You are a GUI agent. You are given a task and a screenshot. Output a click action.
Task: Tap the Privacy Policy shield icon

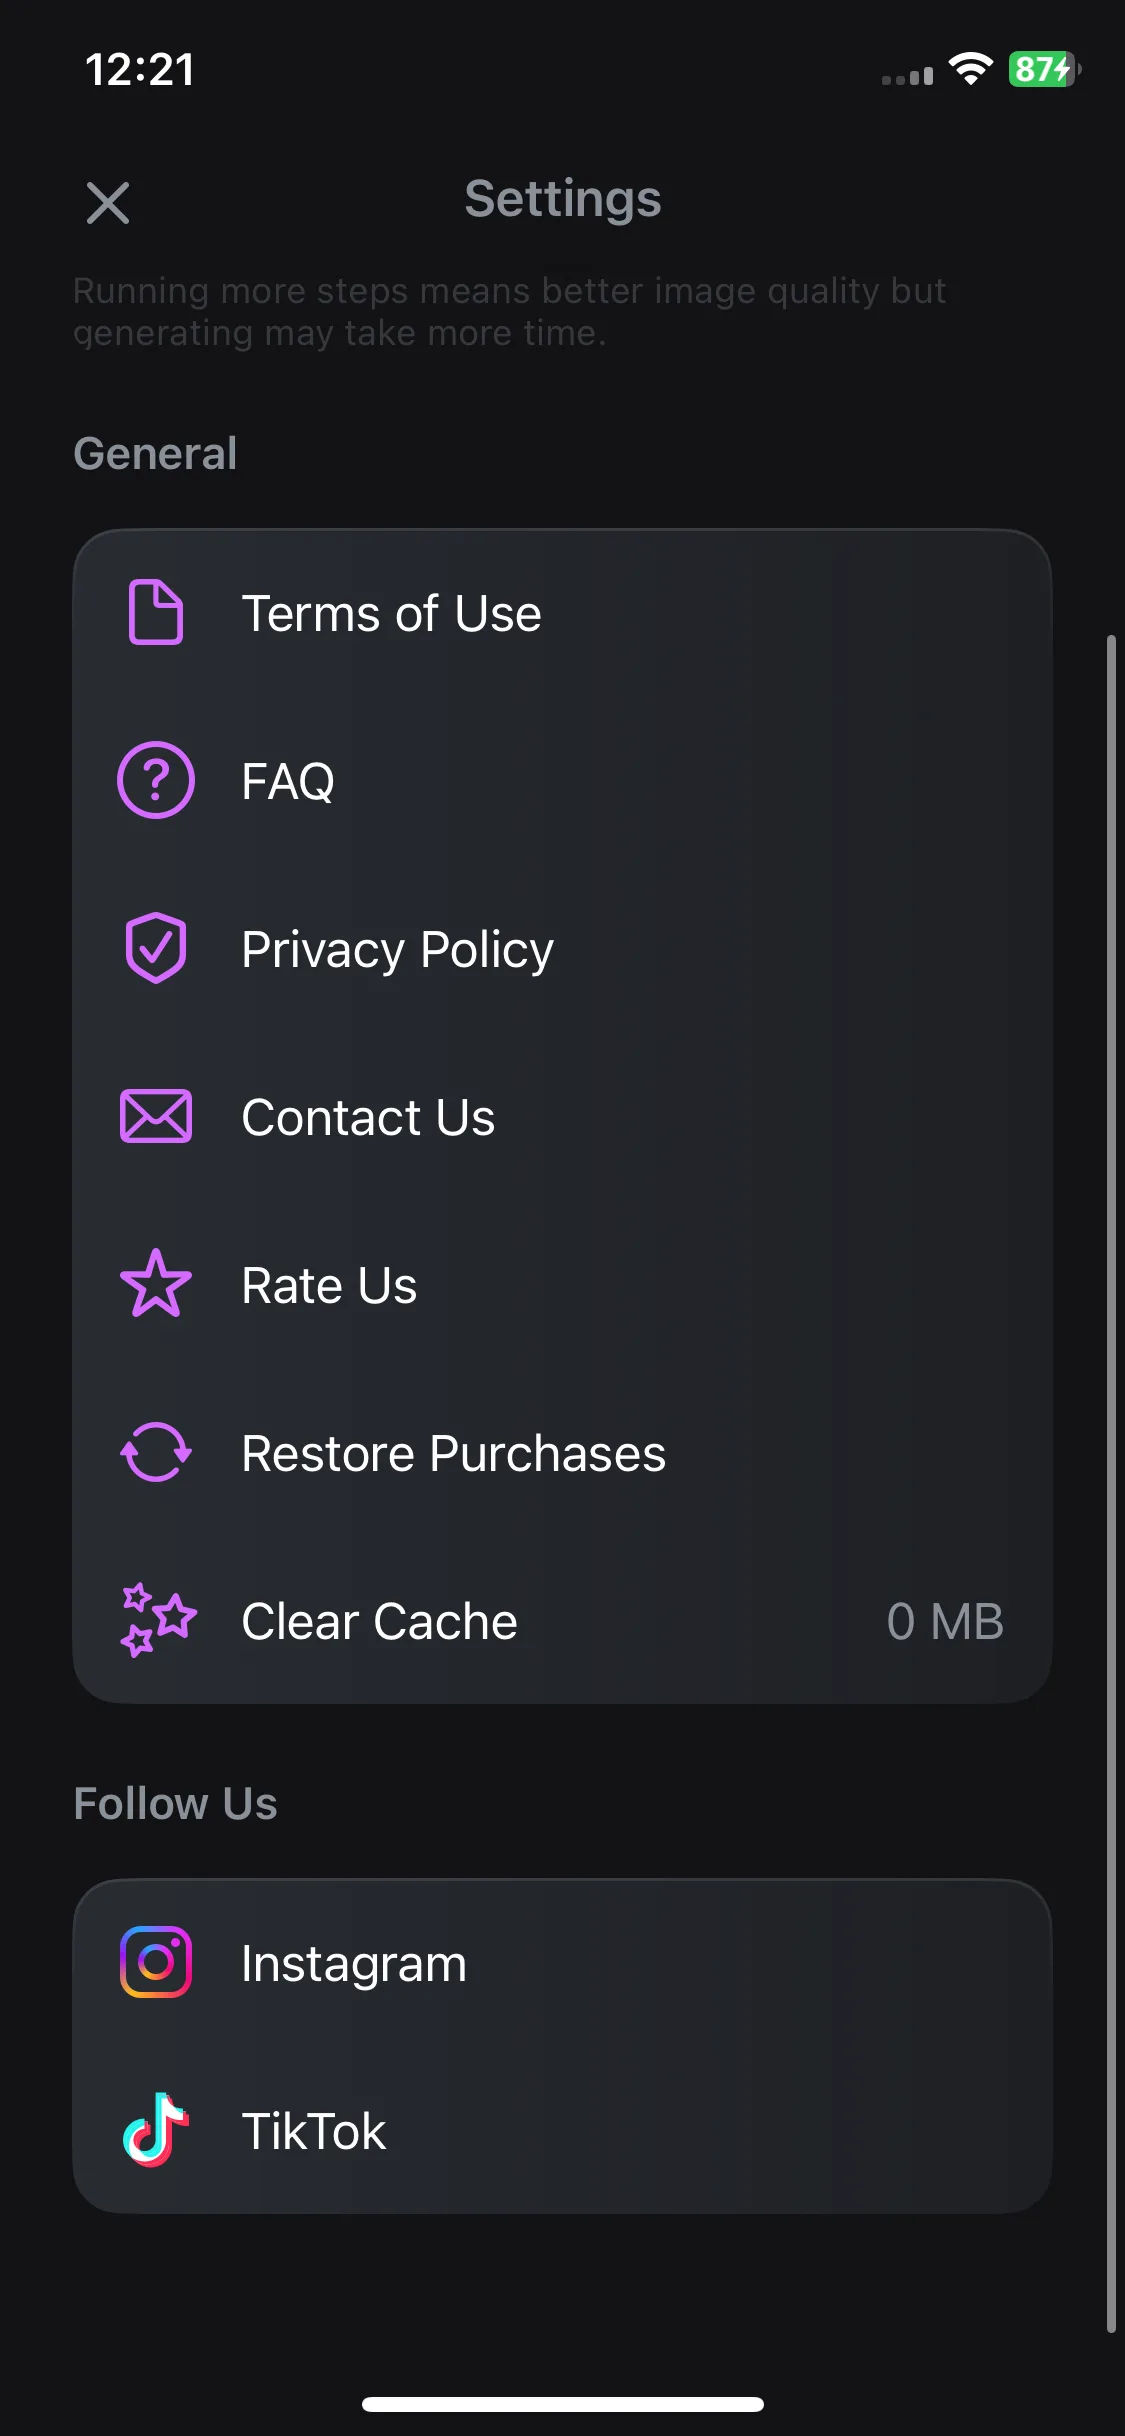pos(156,948)
